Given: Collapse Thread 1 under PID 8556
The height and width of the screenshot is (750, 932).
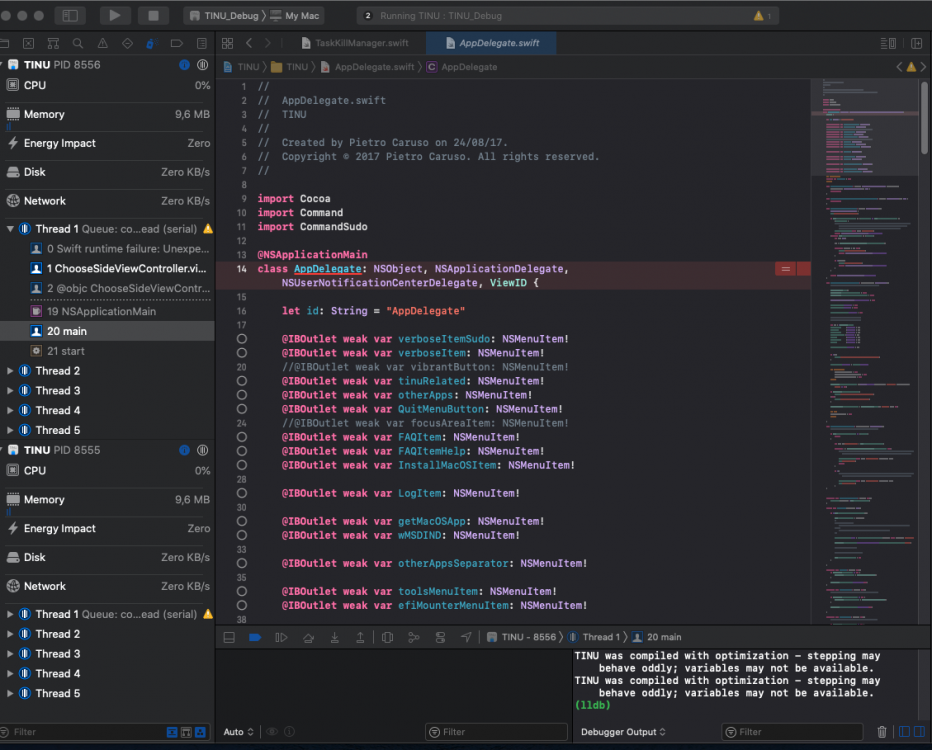Looking at the screenshot, I should pyautogui.click(x=10, y=229).
